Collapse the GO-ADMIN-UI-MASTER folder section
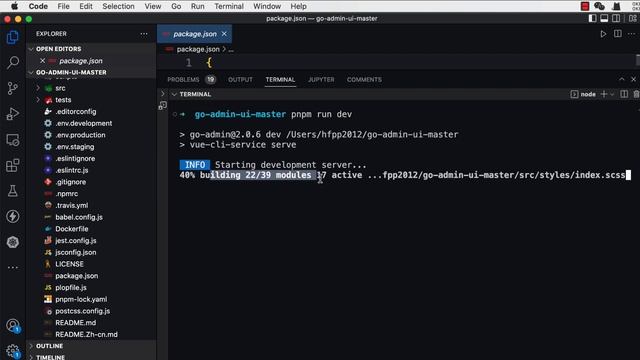Screen dimensions: 640x360 [71, 72]
